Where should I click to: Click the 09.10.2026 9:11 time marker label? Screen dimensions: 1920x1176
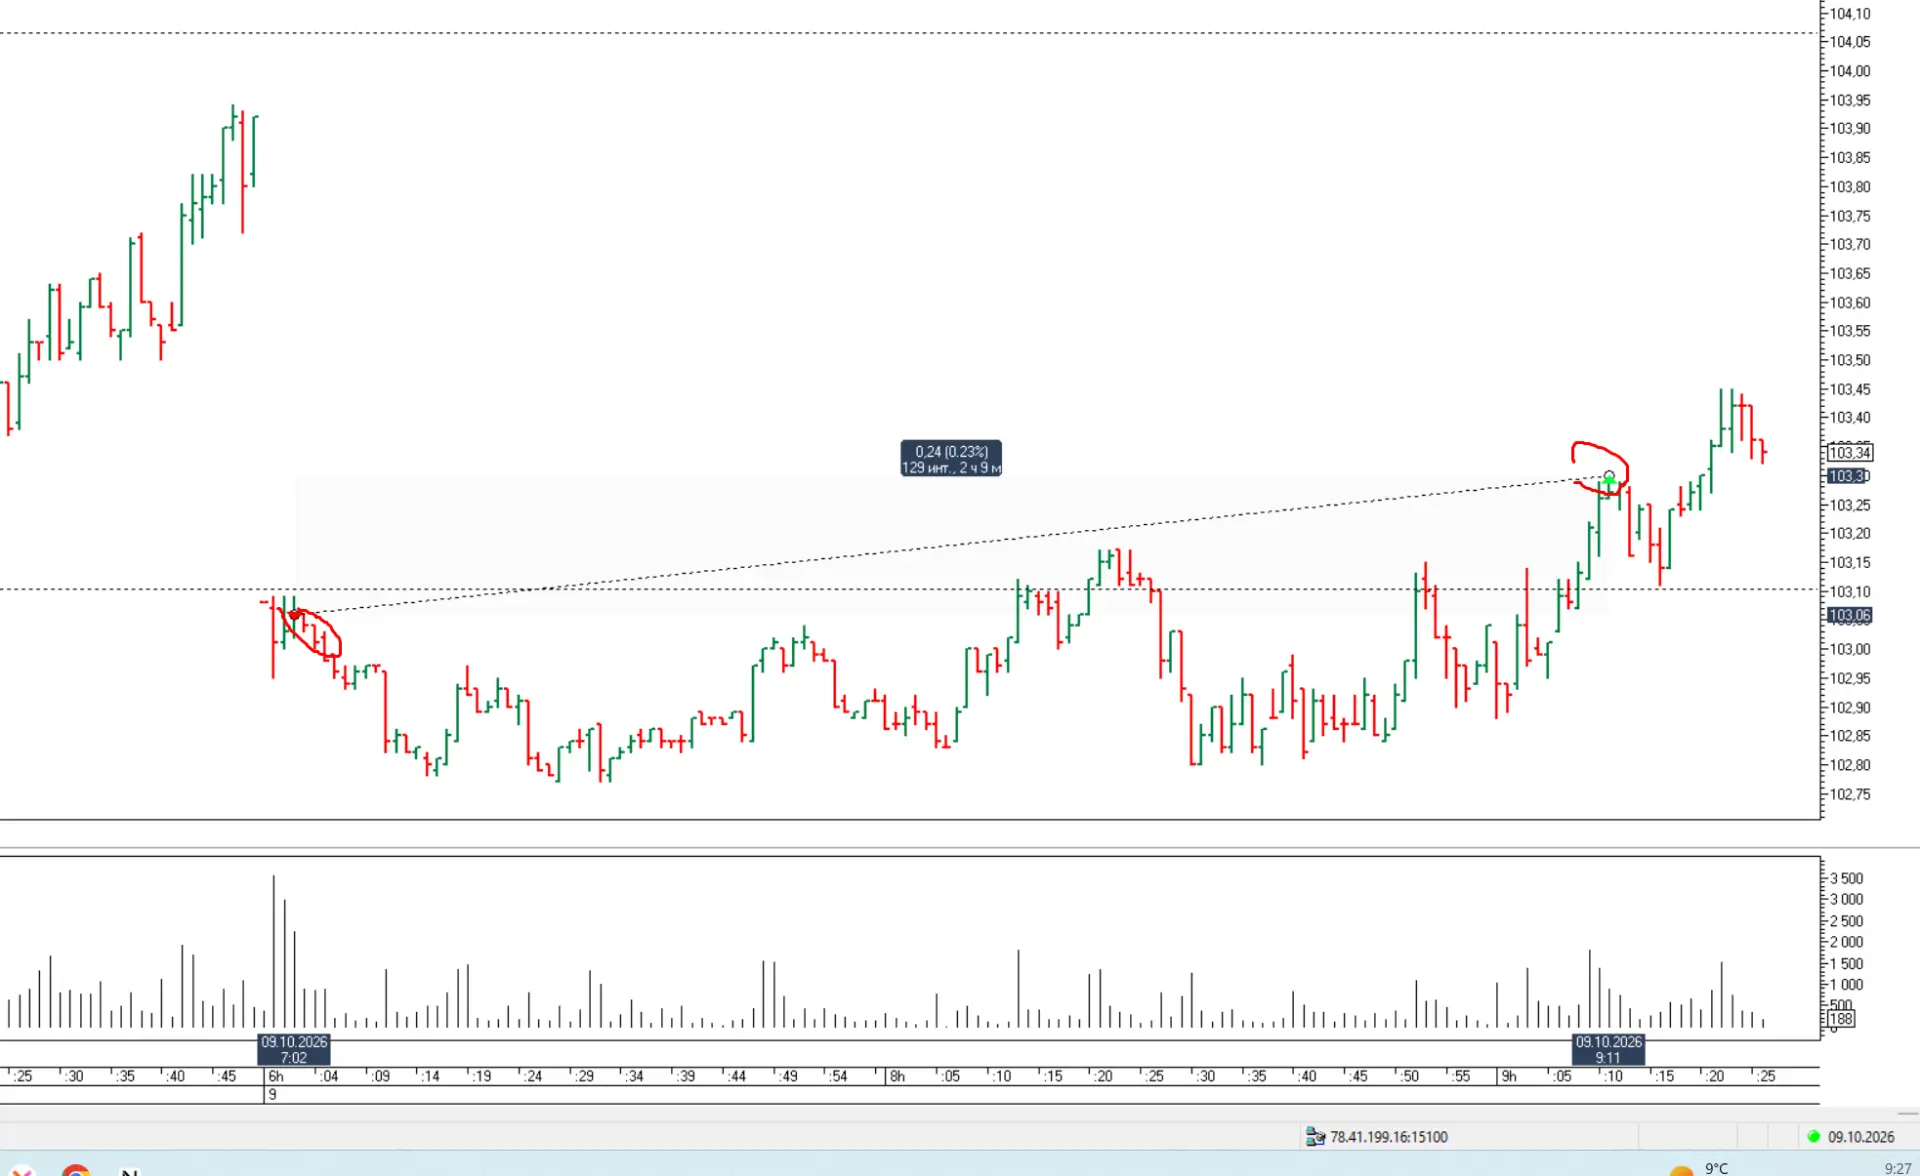(x=1608, y=1050)
